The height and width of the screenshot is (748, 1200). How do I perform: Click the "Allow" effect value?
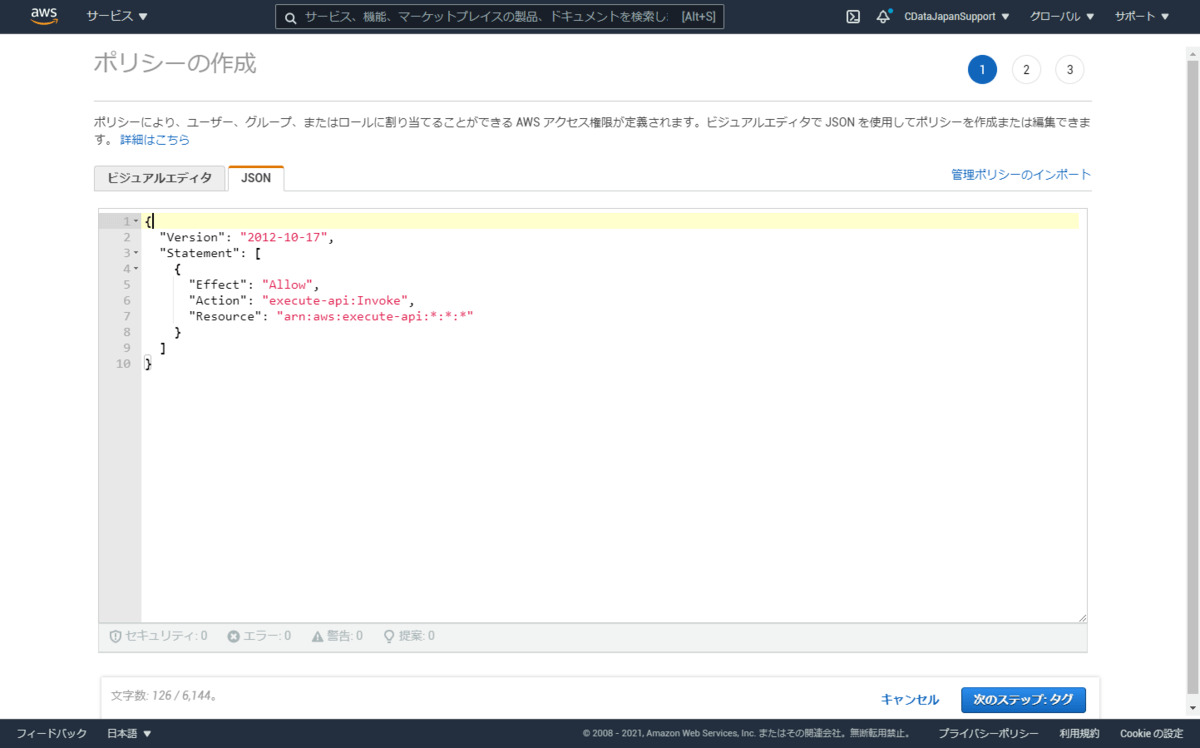click(x=288, y=285)
